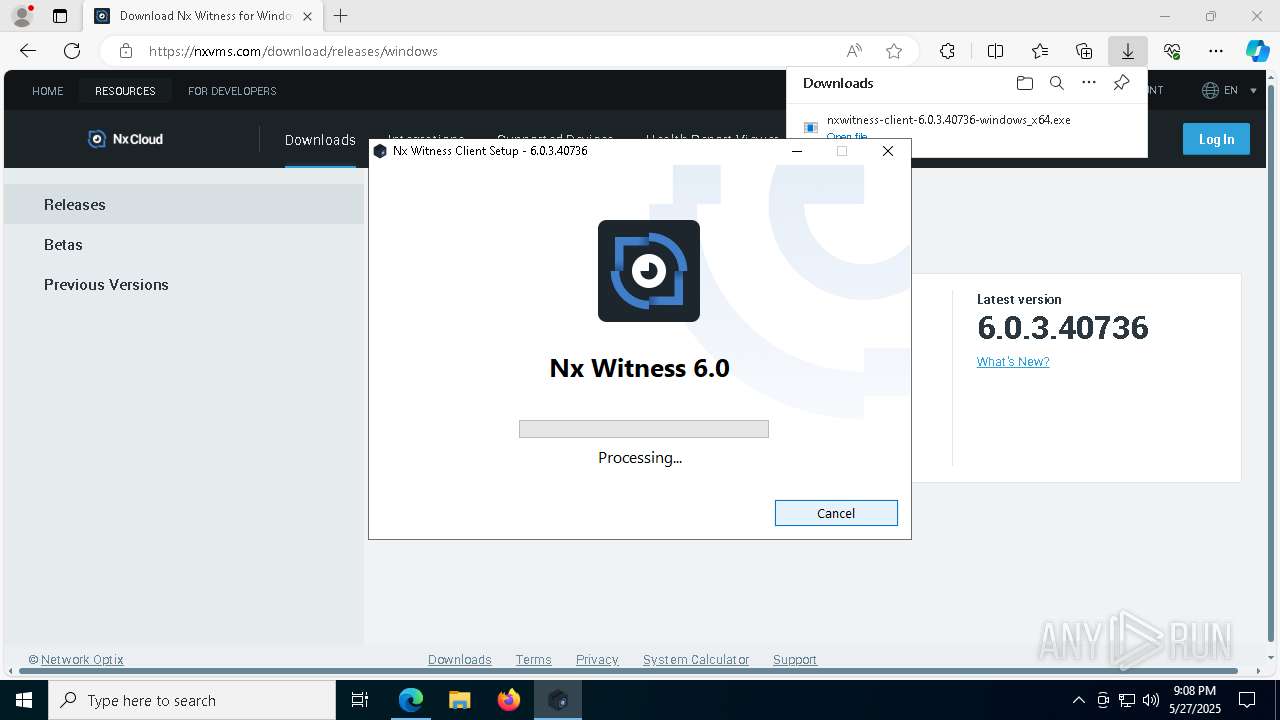1280x720 pixels.
Task: Refresh the page
Action: pyautogui.click(x=72, y=51)
